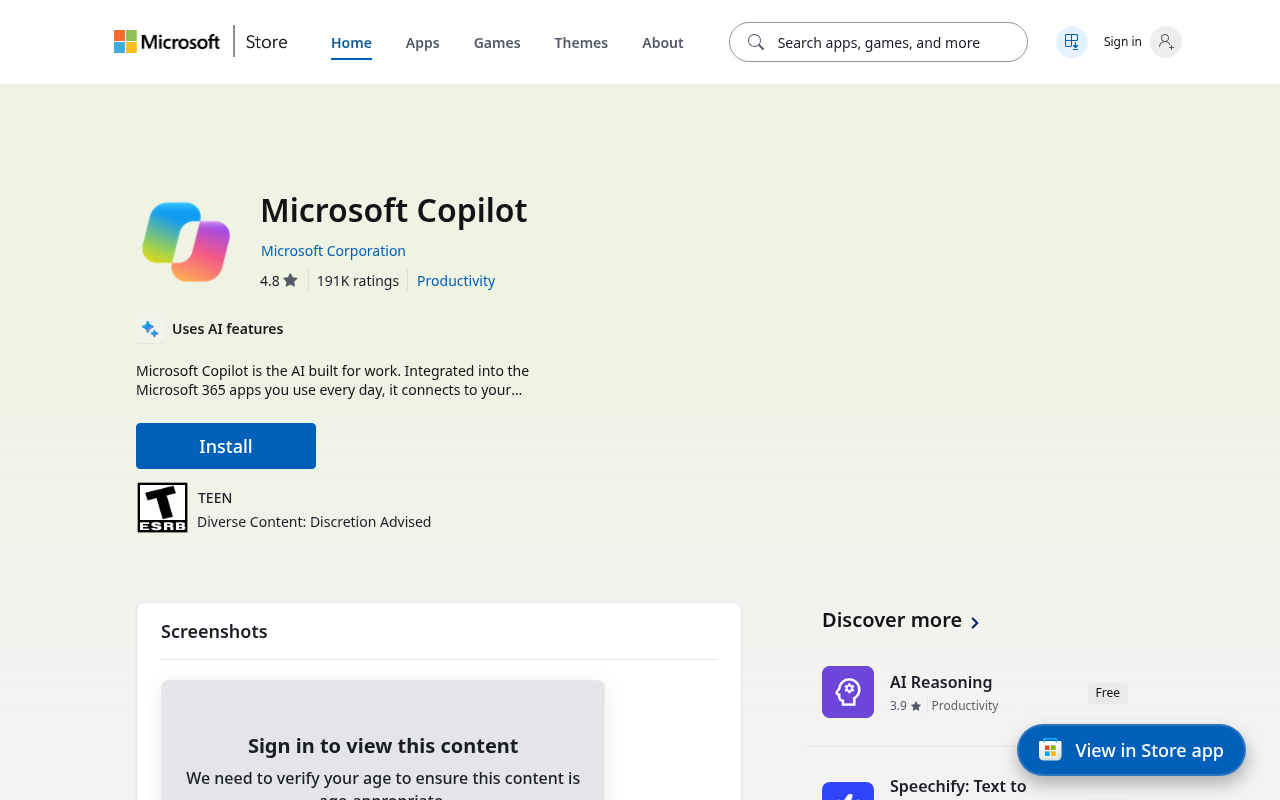Select the Home tab

[x=351, y=43]
